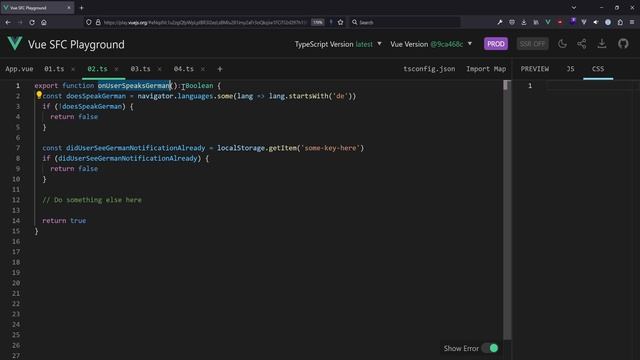Screen dimensions: 640x360
Task: Open the list all tabs chevron
Action: 574,8
